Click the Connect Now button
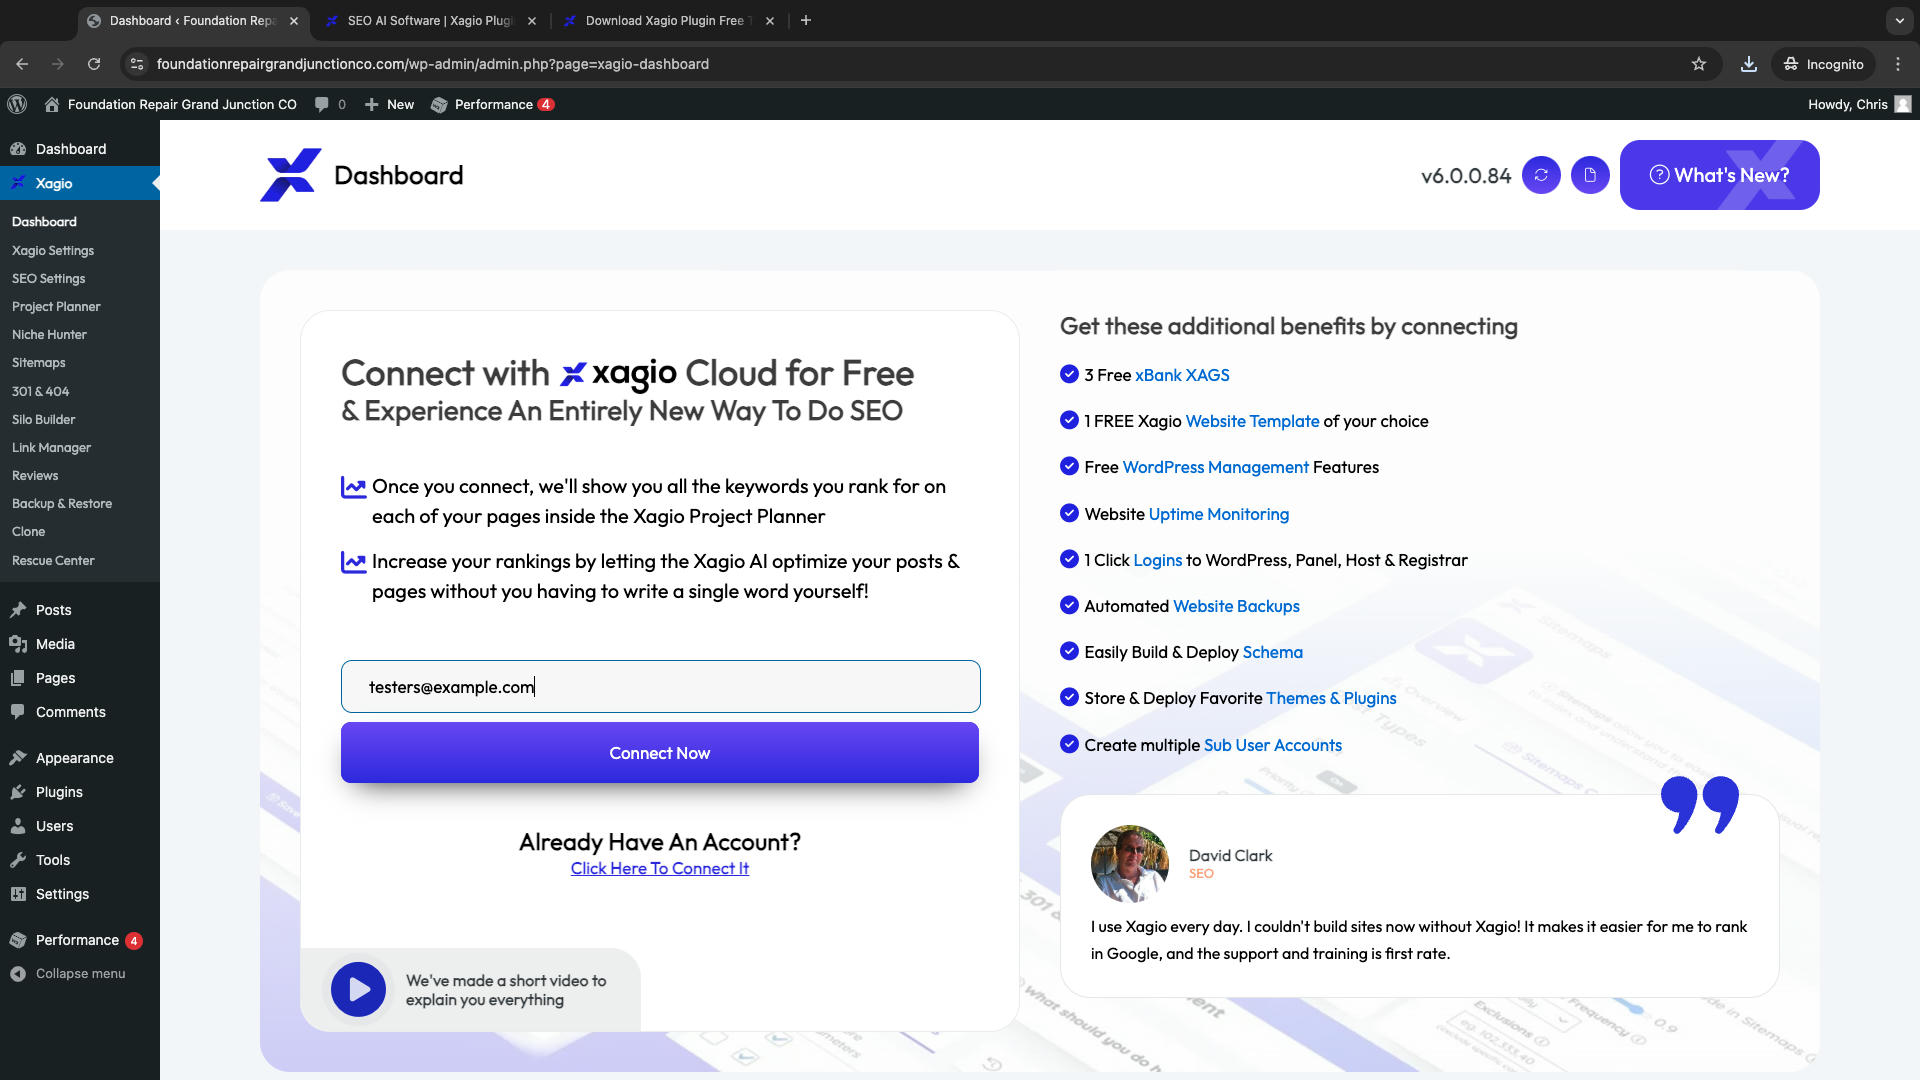The width and height of the screenshot is (1920, 1080). tap(660, 753)
